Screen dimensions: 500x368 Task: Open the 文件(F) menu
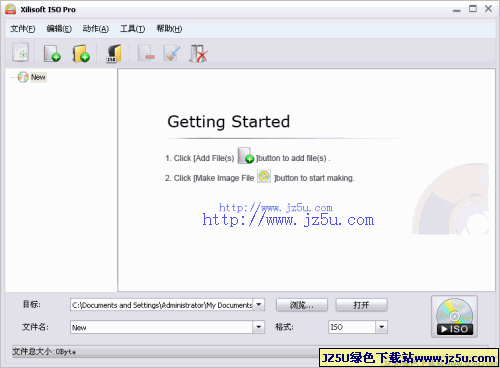(23, 29)
